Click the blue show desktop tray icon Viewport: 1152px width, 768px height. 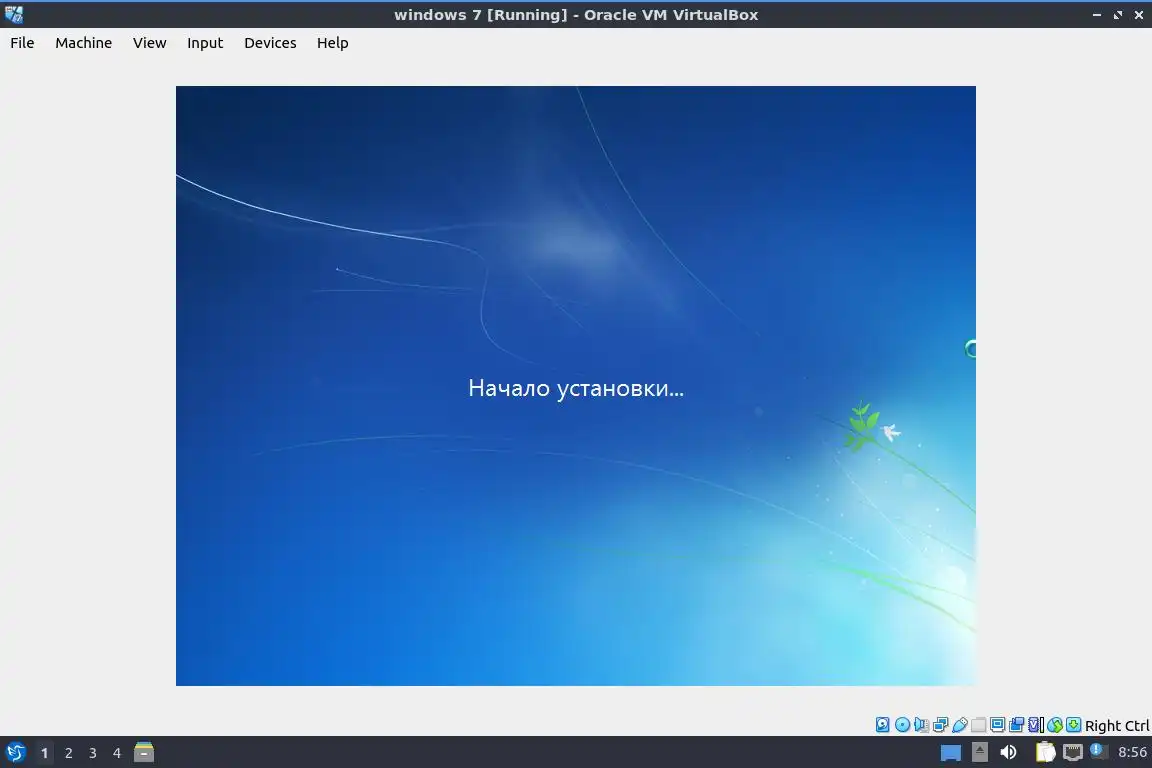click(951, 752)
